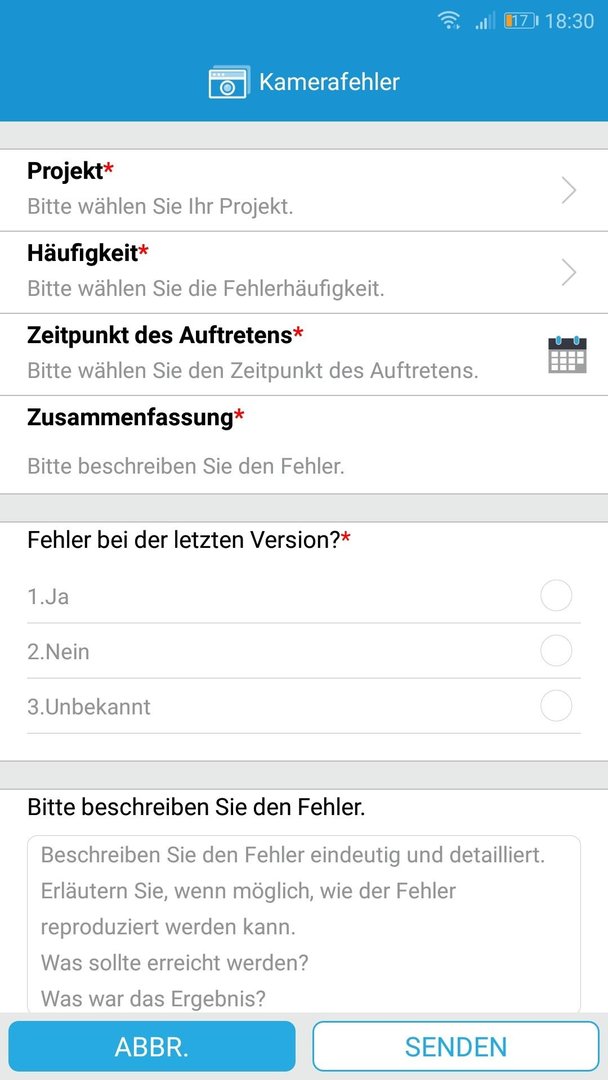
Task: Select the 2.Nein radio button
Action: pos(556,651)
